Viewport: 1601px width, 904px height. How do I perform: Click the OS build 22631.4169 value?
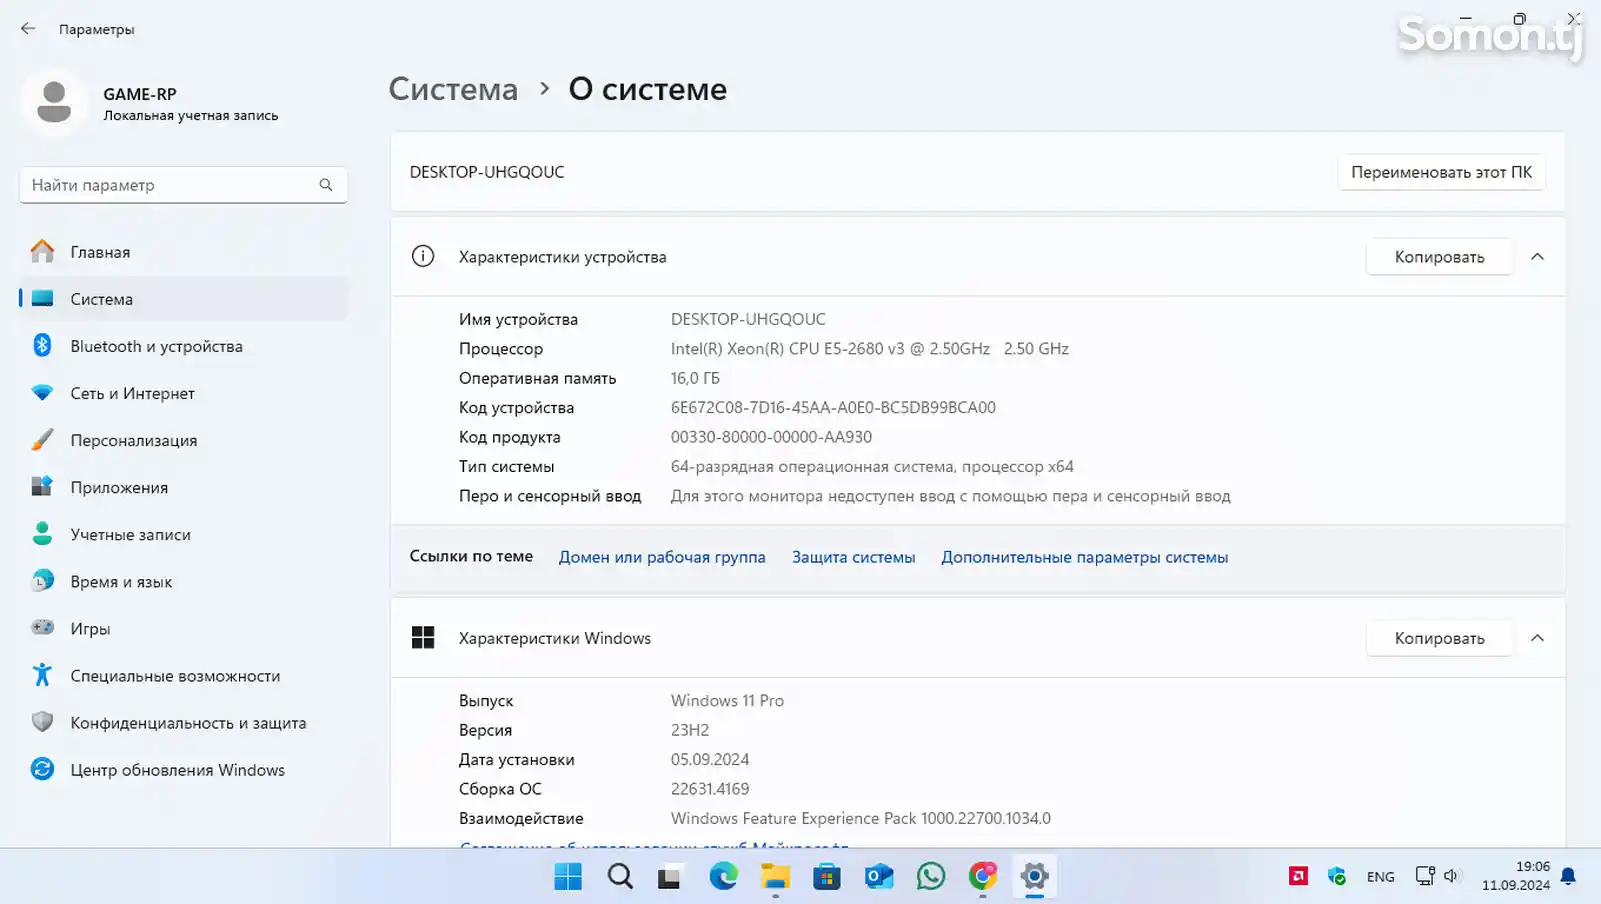(x=710, y=789)
